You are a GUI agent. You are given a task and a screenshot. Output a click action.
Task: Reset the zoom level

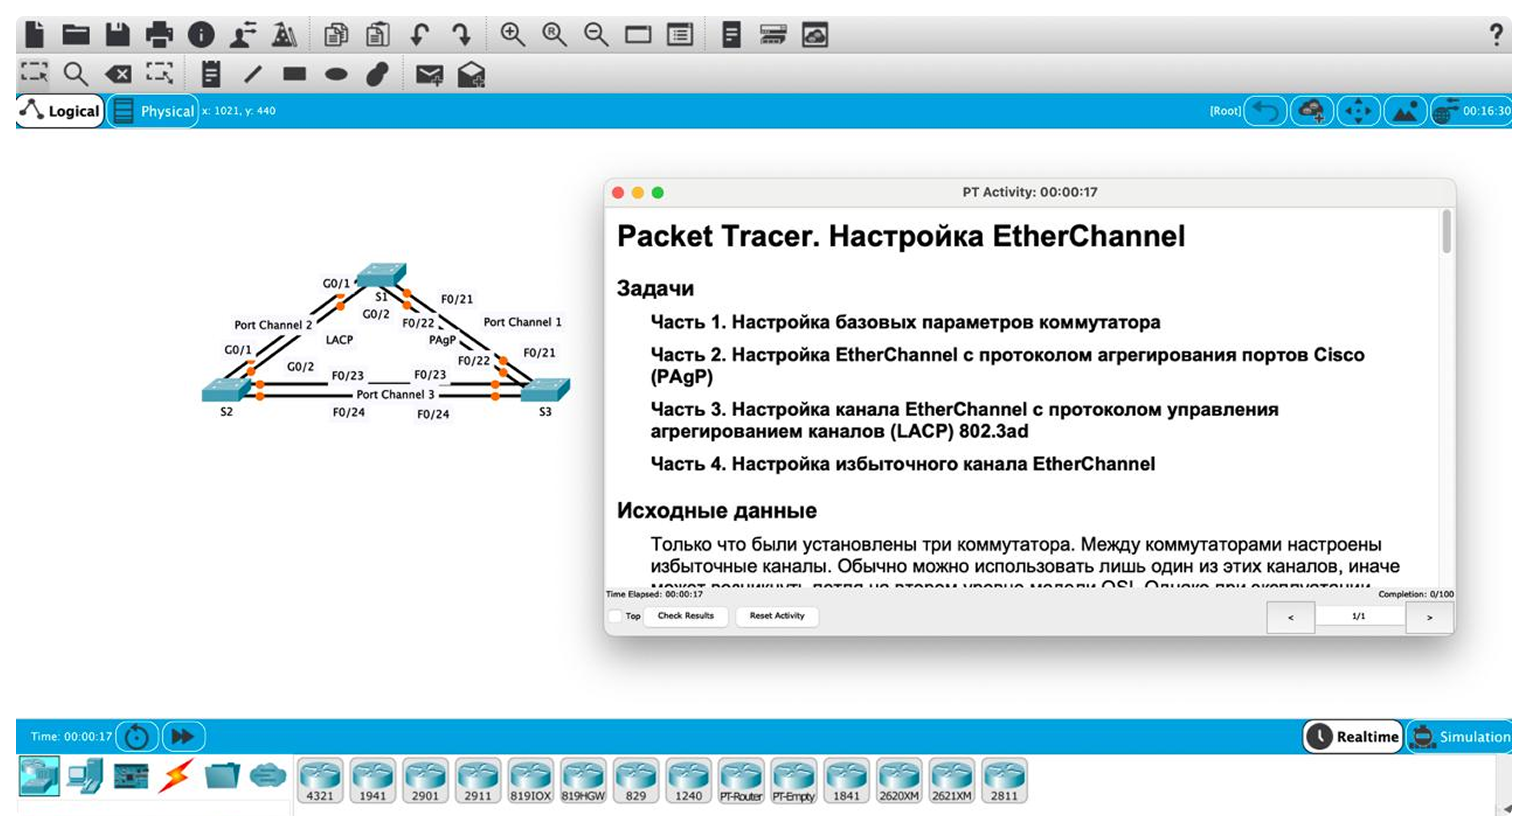pyautogui.click(x=555, y=35)
